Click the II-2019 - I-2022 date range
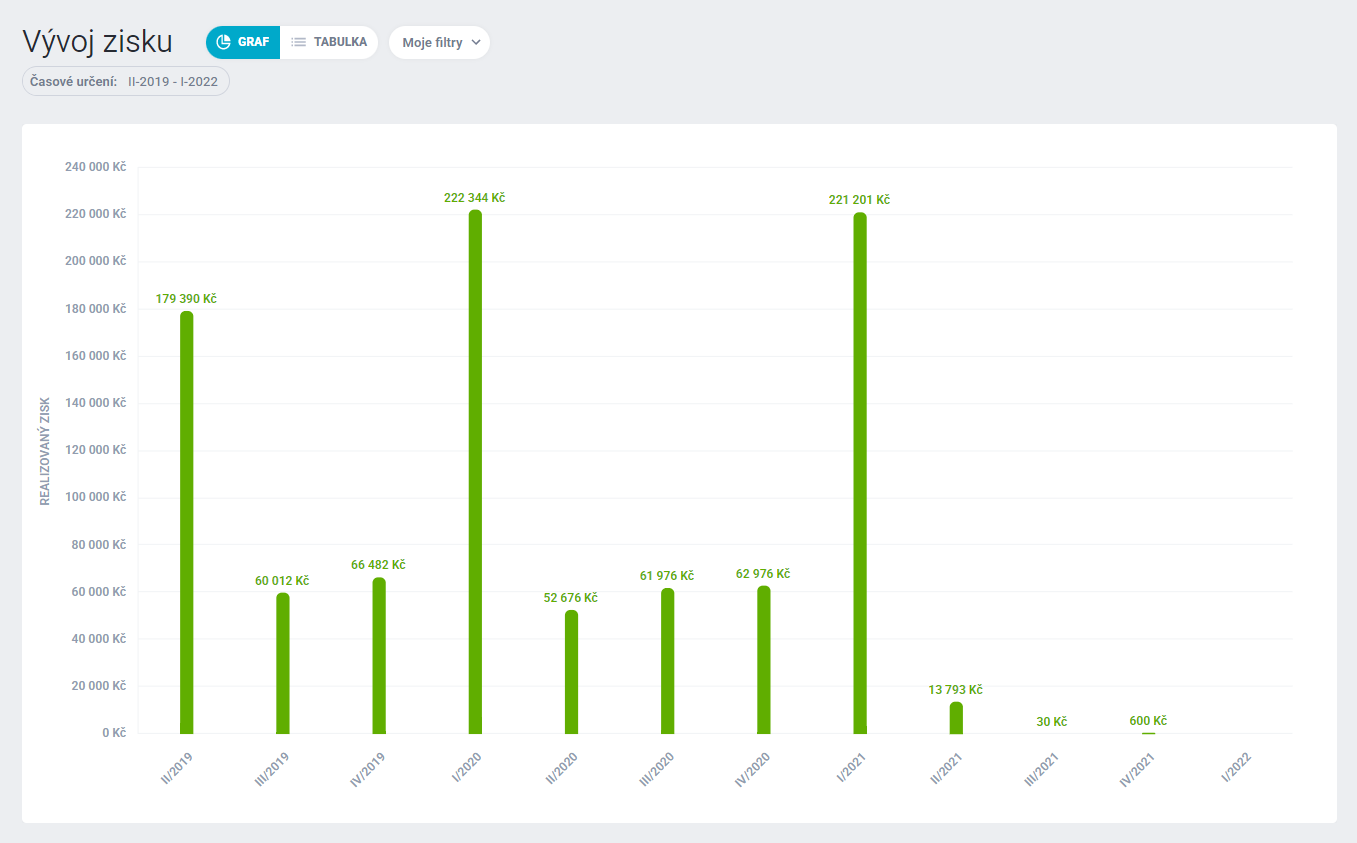The width and height of the screenshot is (1357, 843). coord(173,81)
